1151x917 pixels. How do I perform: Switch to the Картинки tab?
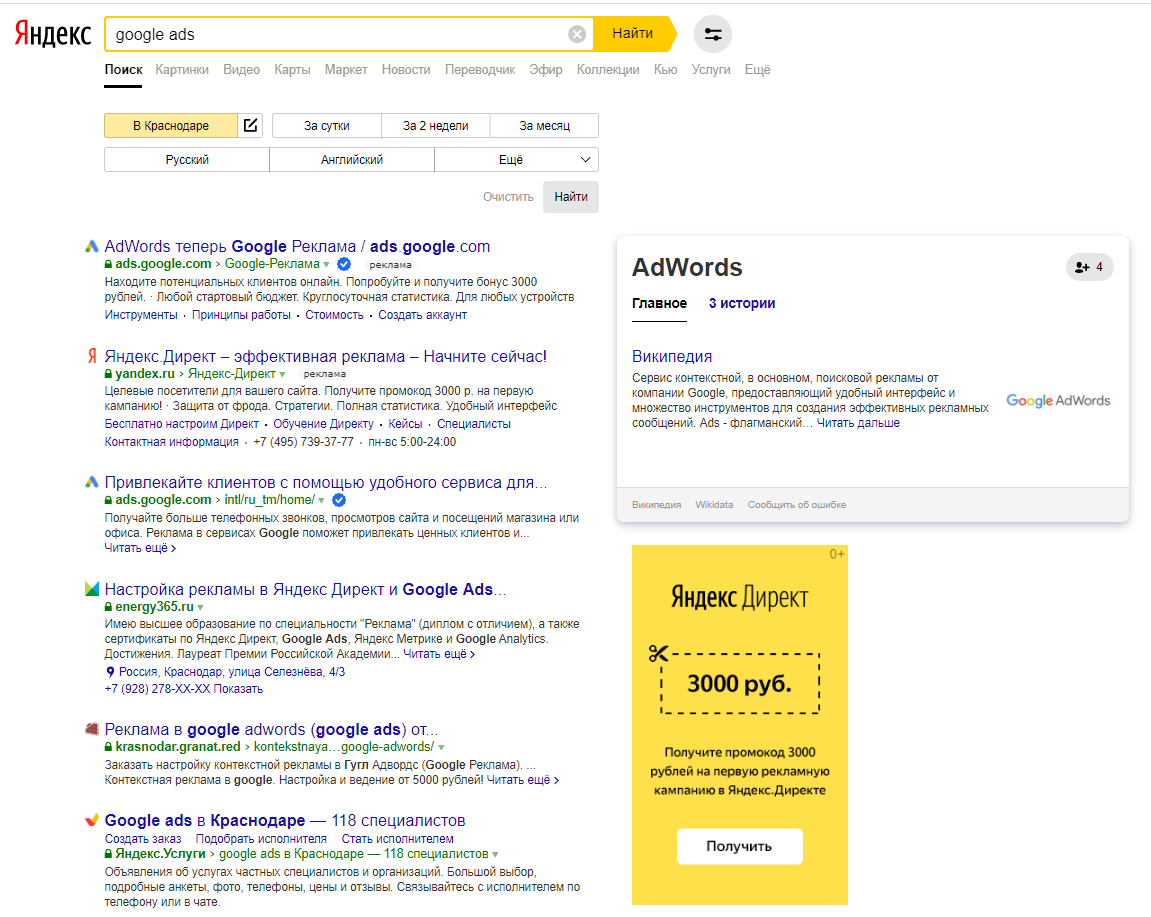click(182, 70)
